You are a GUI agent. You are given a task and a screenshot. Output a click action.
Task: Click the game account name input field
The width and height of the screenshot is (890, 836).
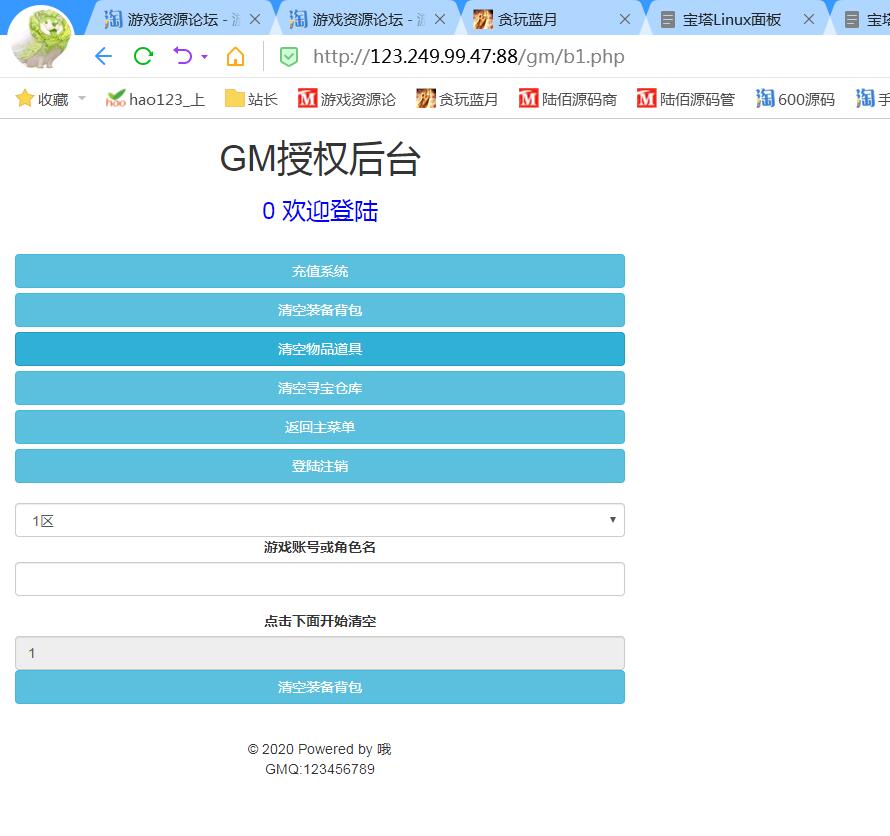[320, 579]
